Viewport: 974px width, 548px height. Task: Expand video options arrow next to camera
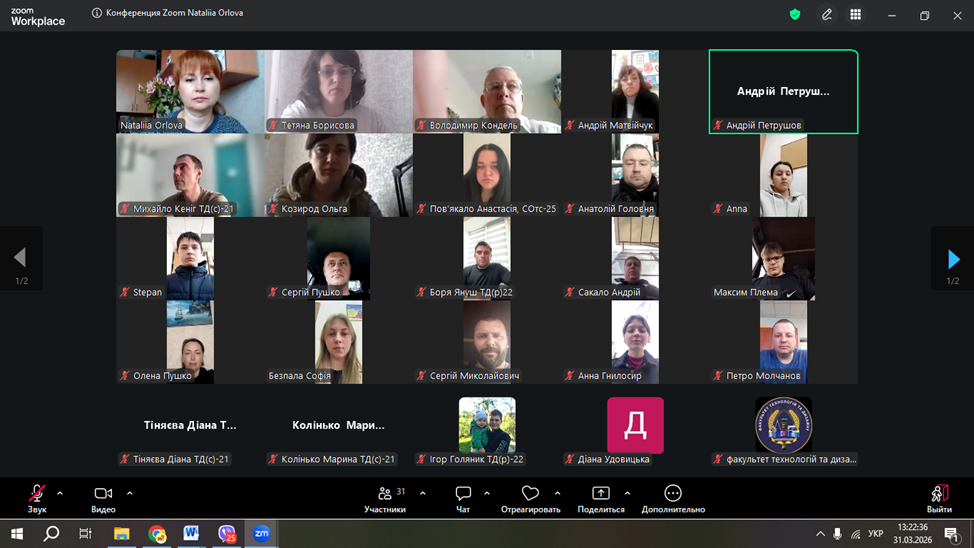pos(130,493)
